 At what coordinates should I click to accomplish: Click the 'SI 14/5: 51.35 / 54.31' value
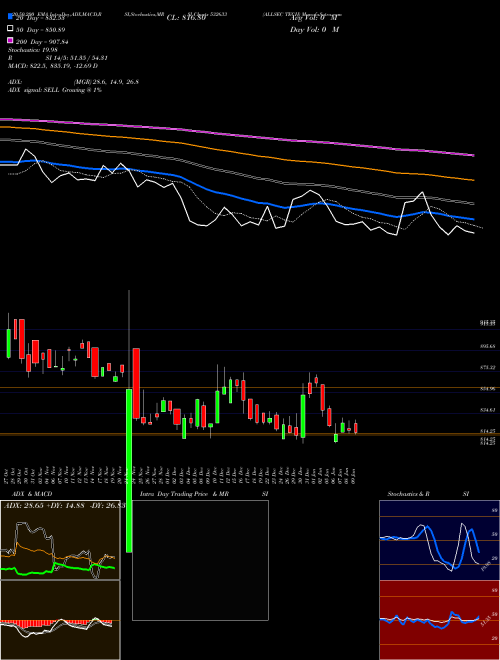tap(77, 58)
